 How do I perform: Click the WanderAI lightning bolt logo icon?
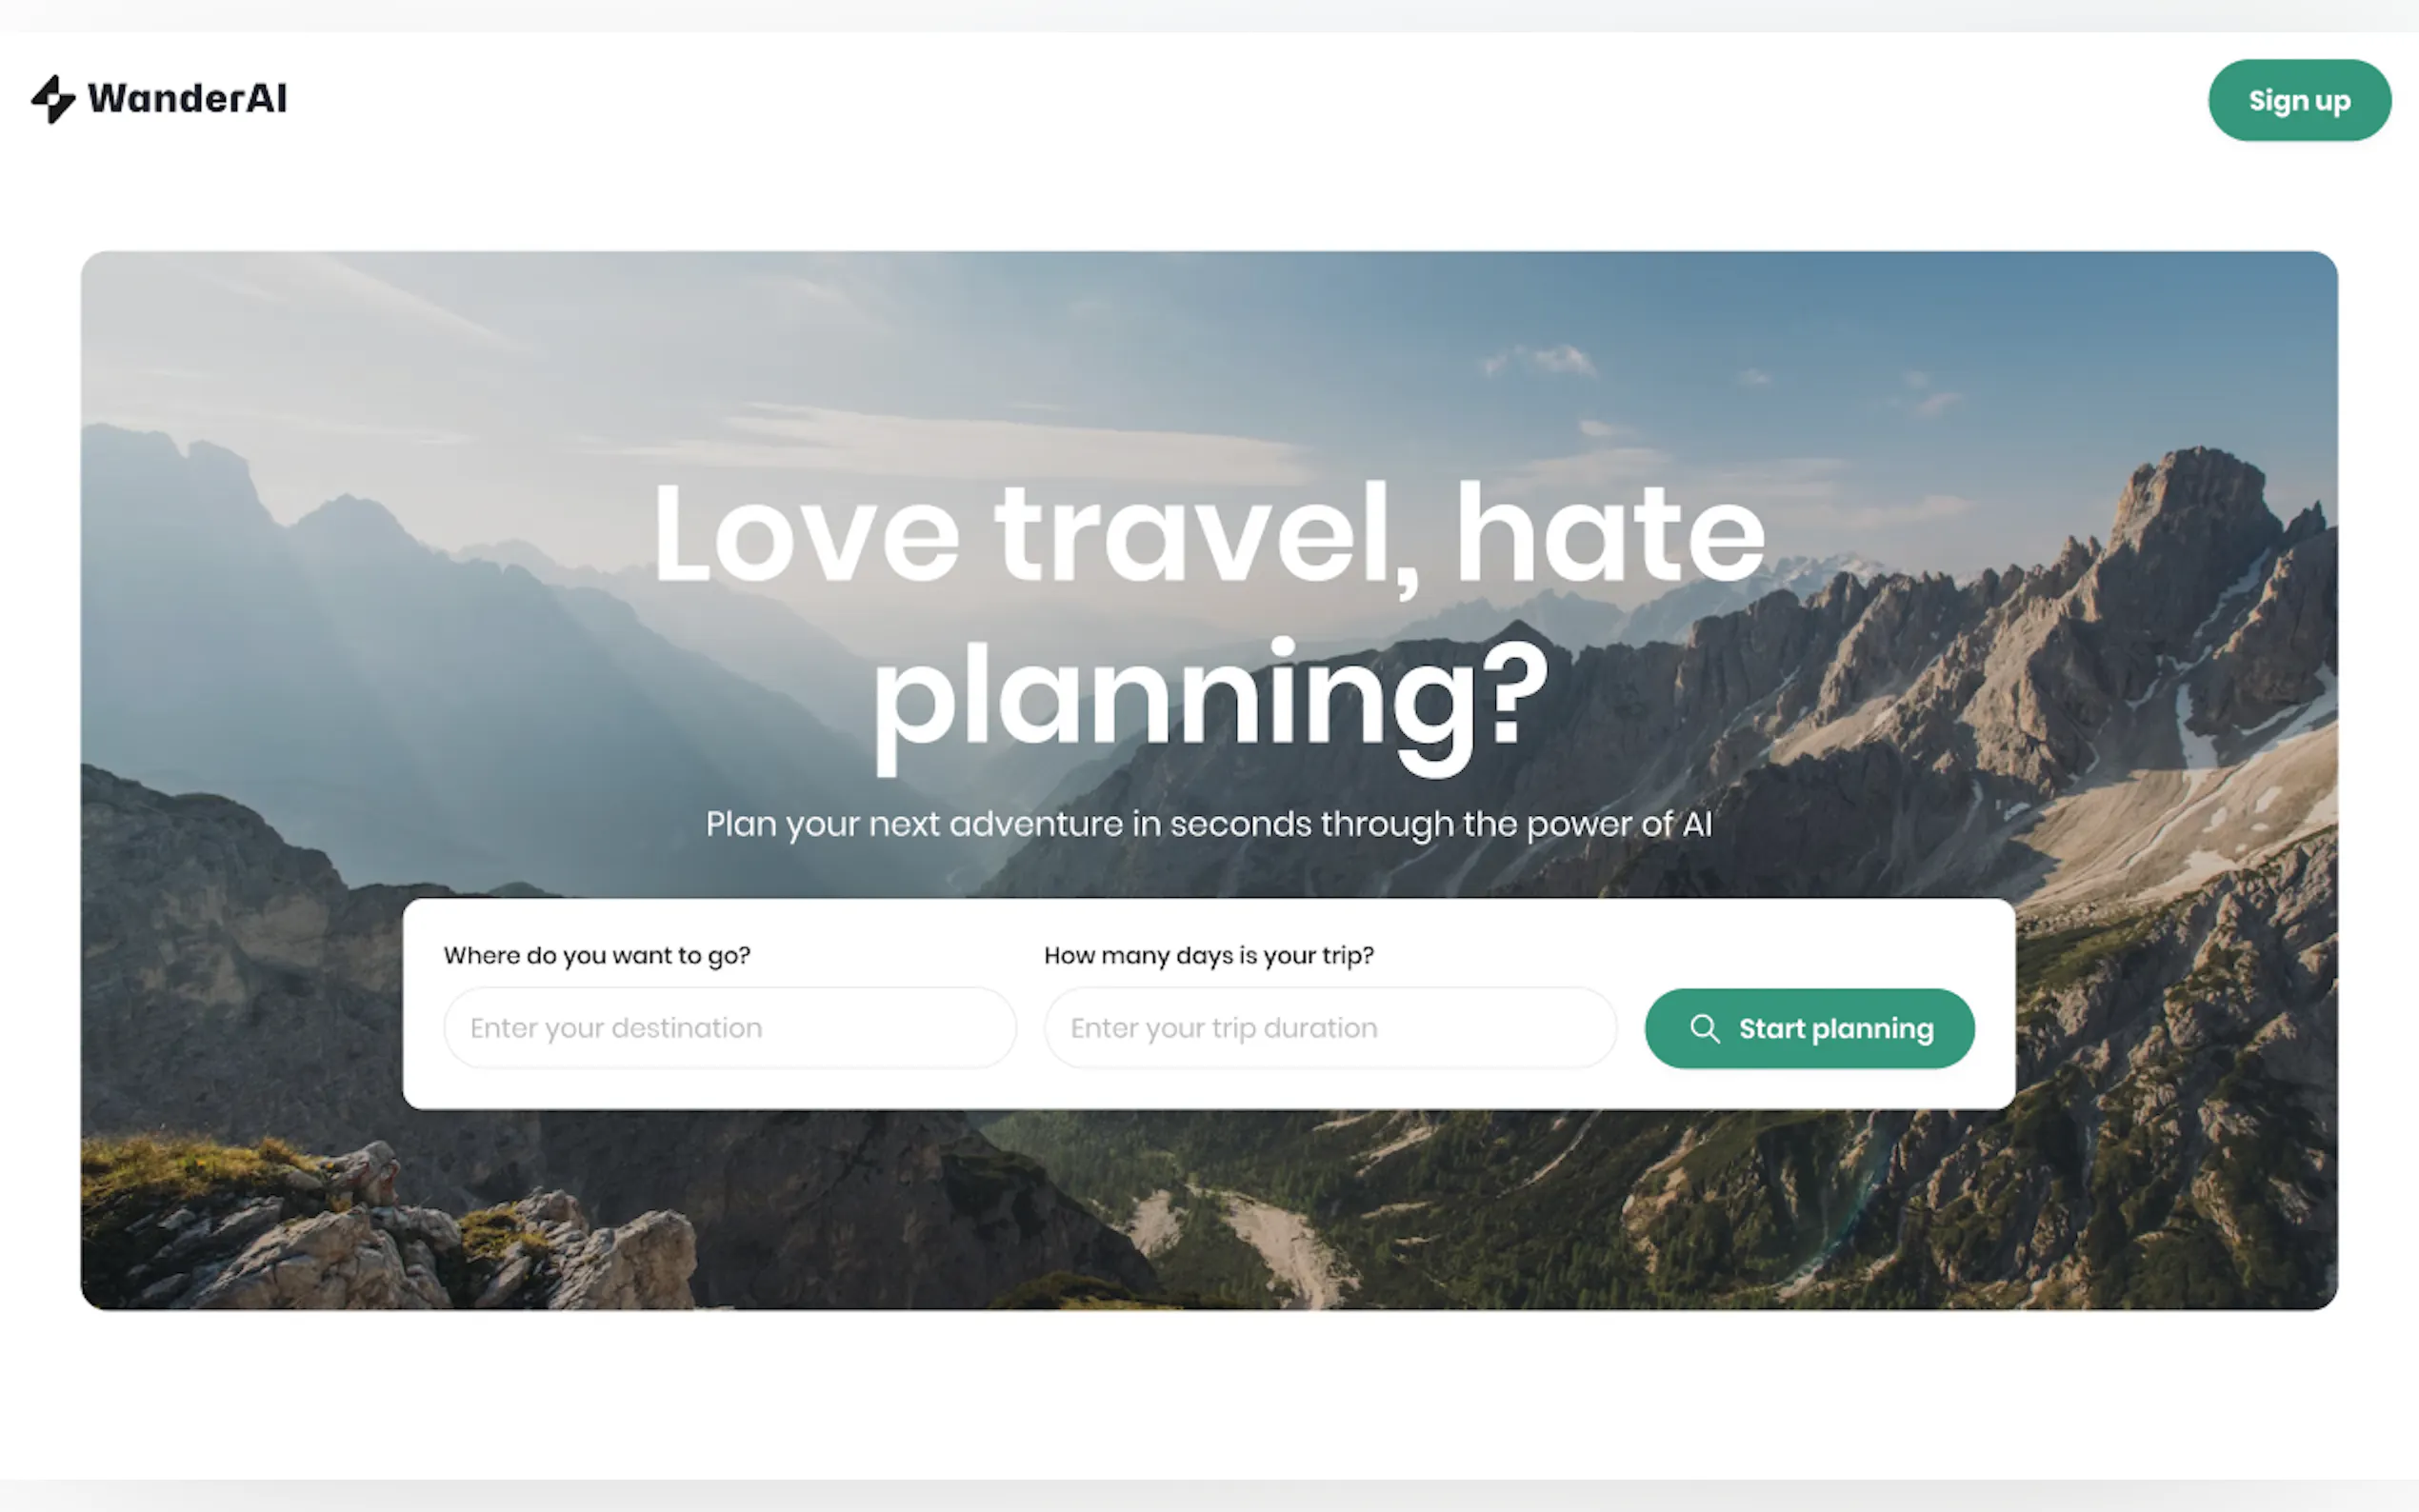[53, 99]
